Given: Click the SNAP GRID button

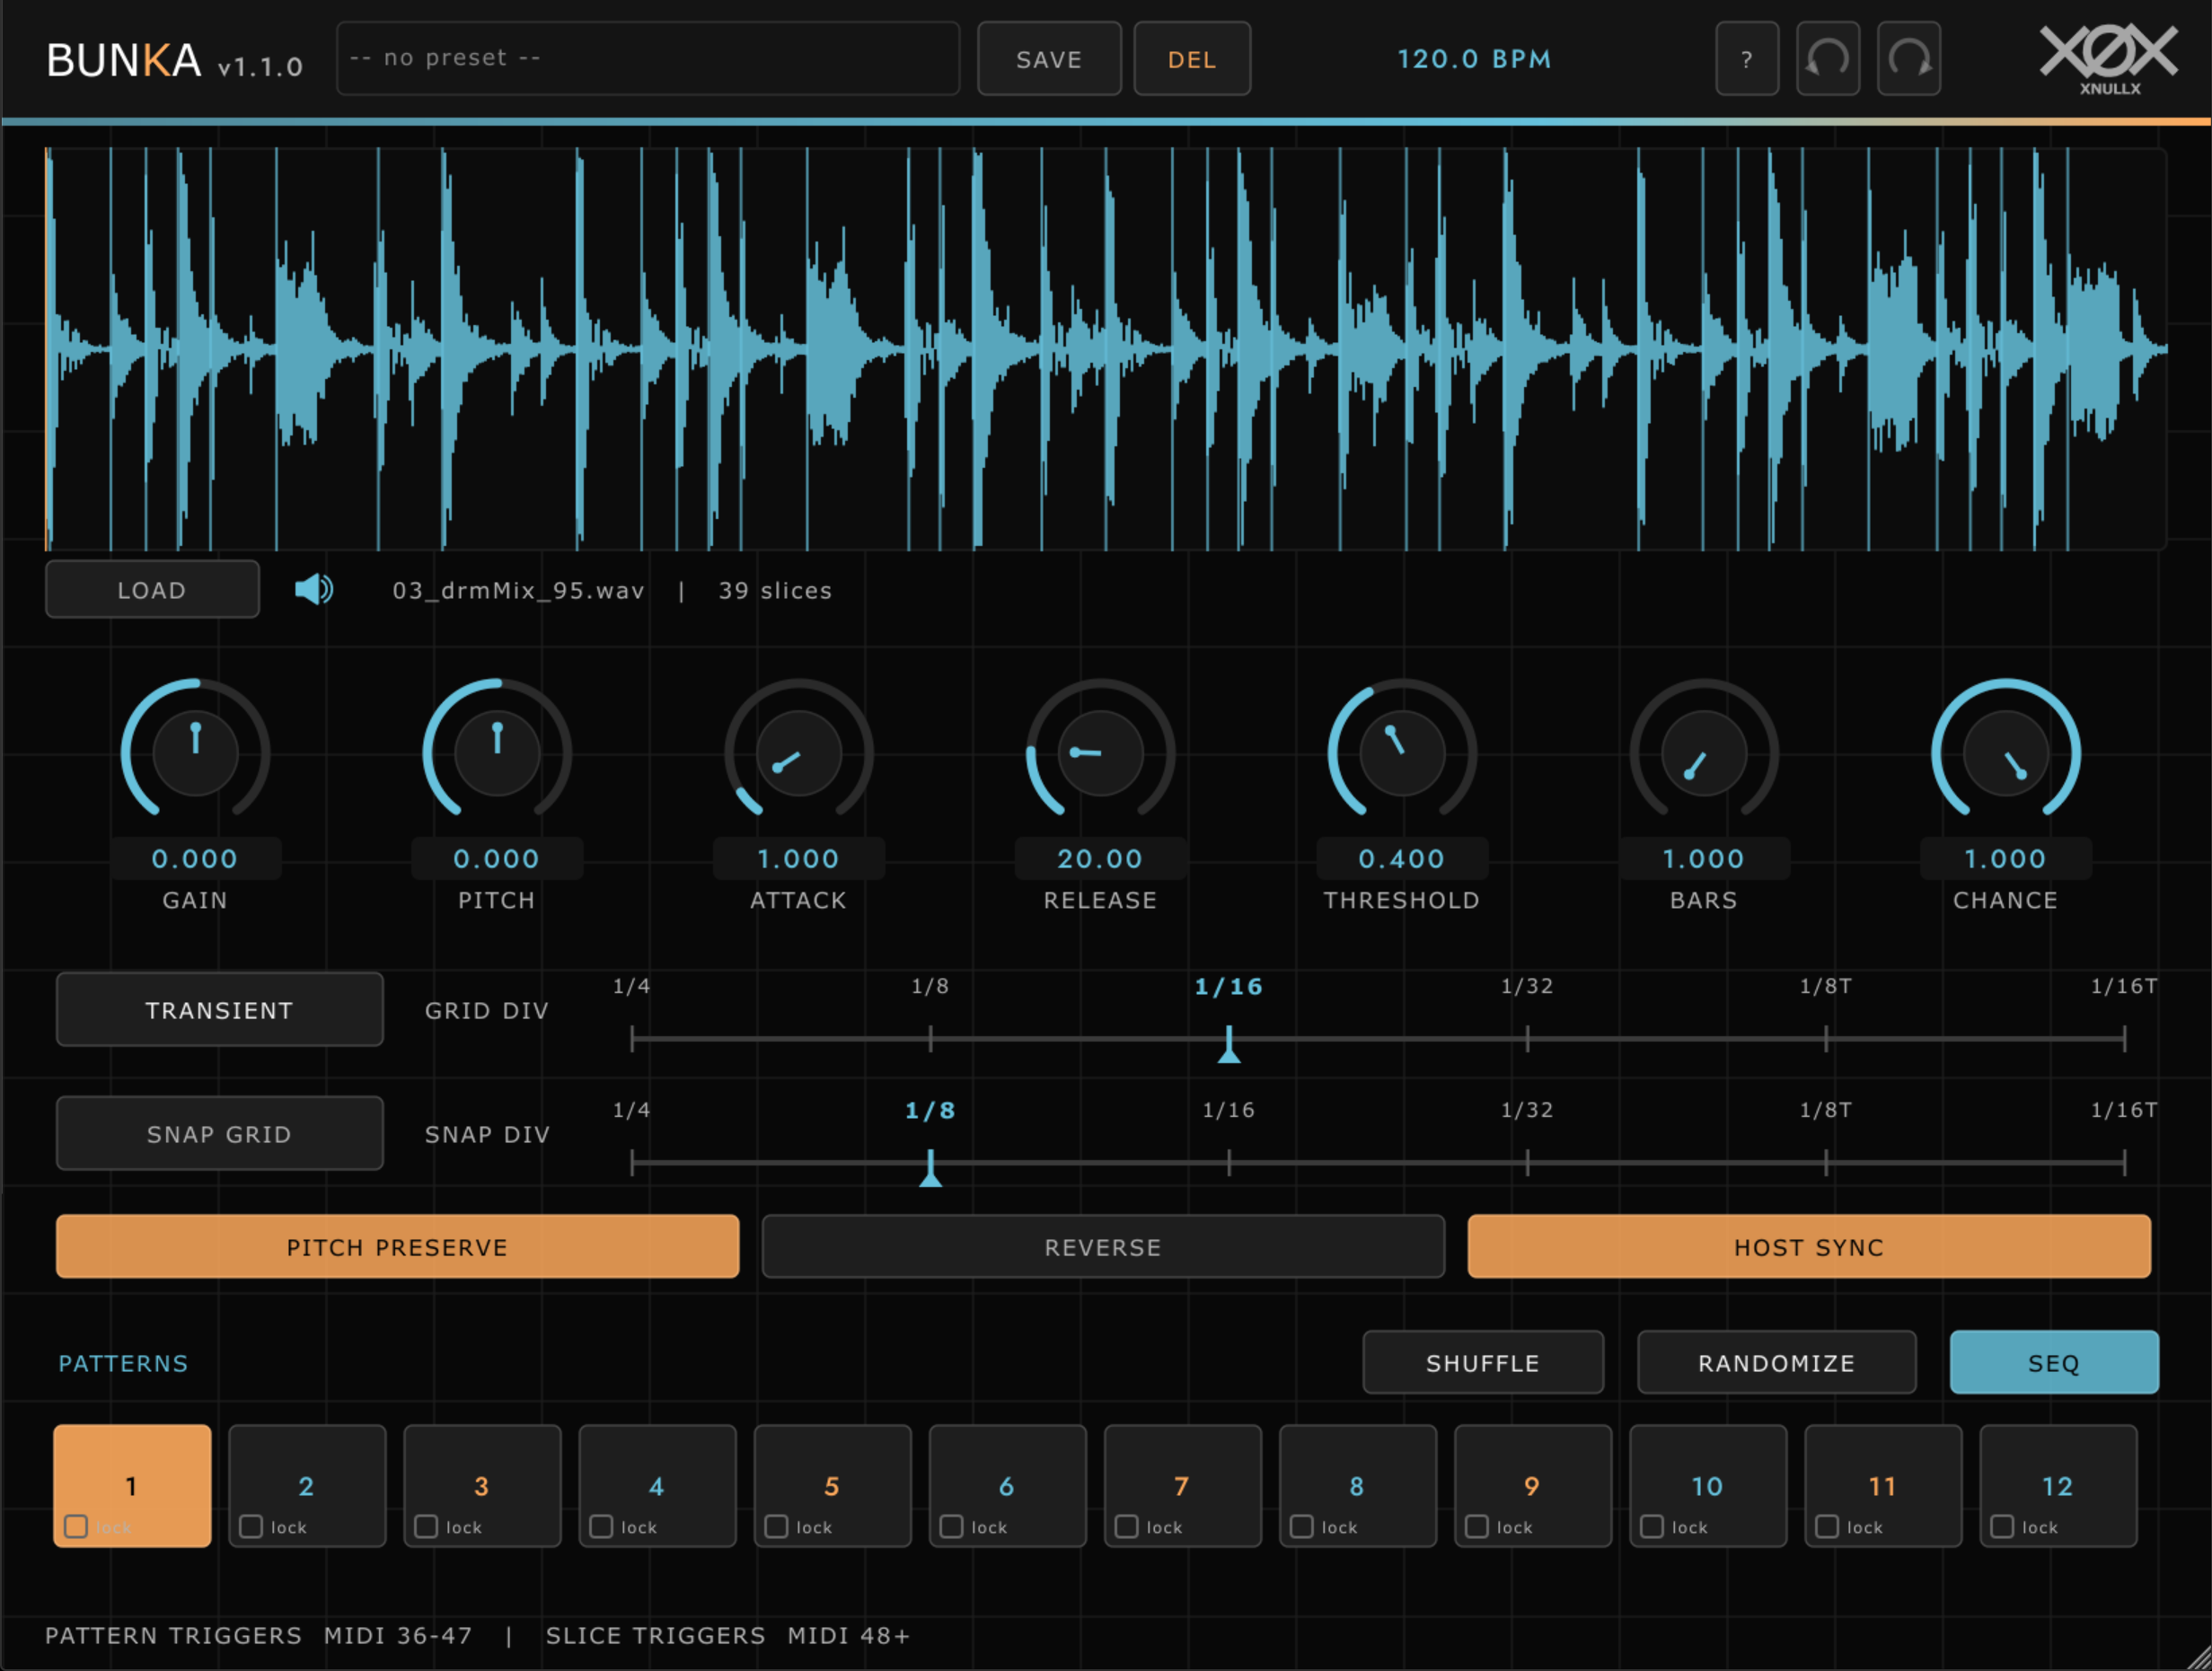Looking at the screenshot, I should click(x=220, y=1134).
